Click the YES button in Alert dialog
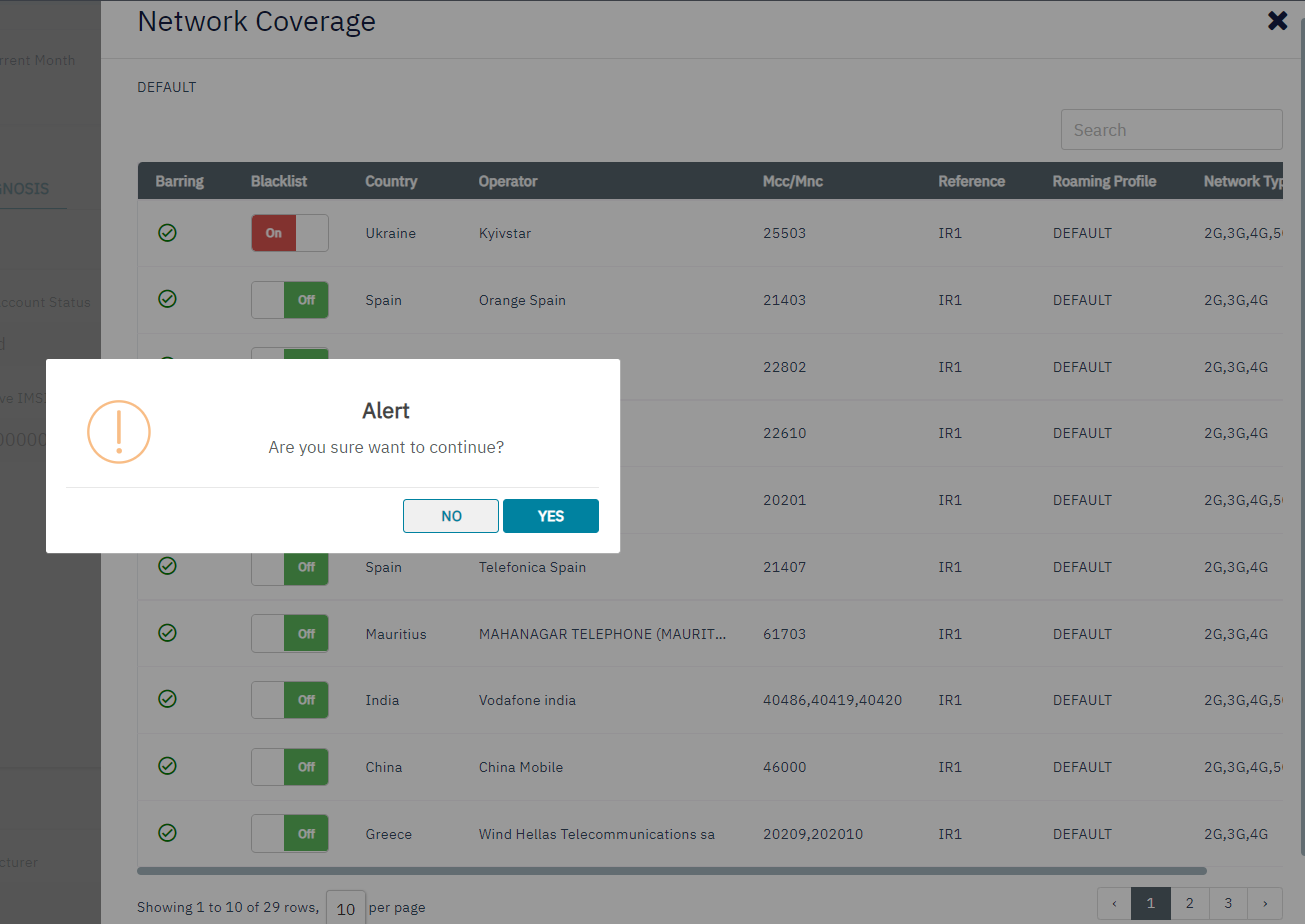Screen dimensions: 1305x924 (550, 516)
